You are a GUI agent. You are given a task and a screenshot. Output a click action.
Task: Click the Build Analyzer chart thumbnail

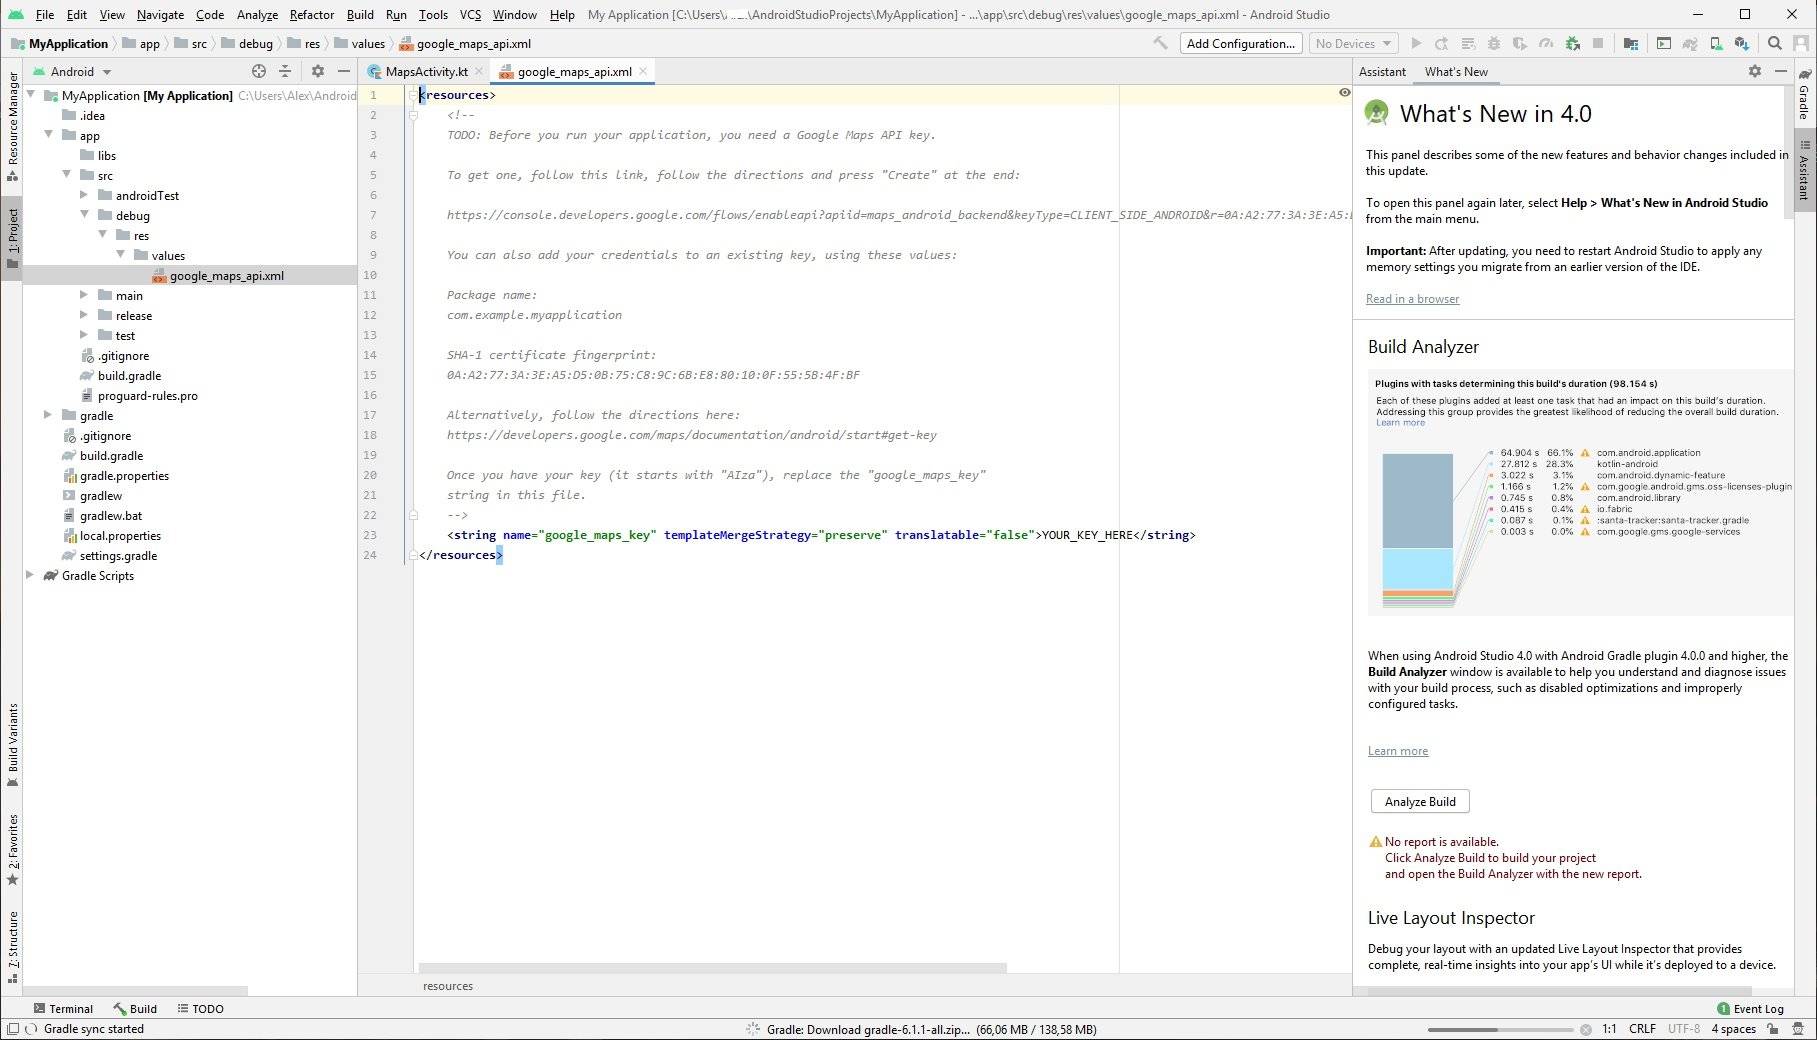coord(1581,492)
